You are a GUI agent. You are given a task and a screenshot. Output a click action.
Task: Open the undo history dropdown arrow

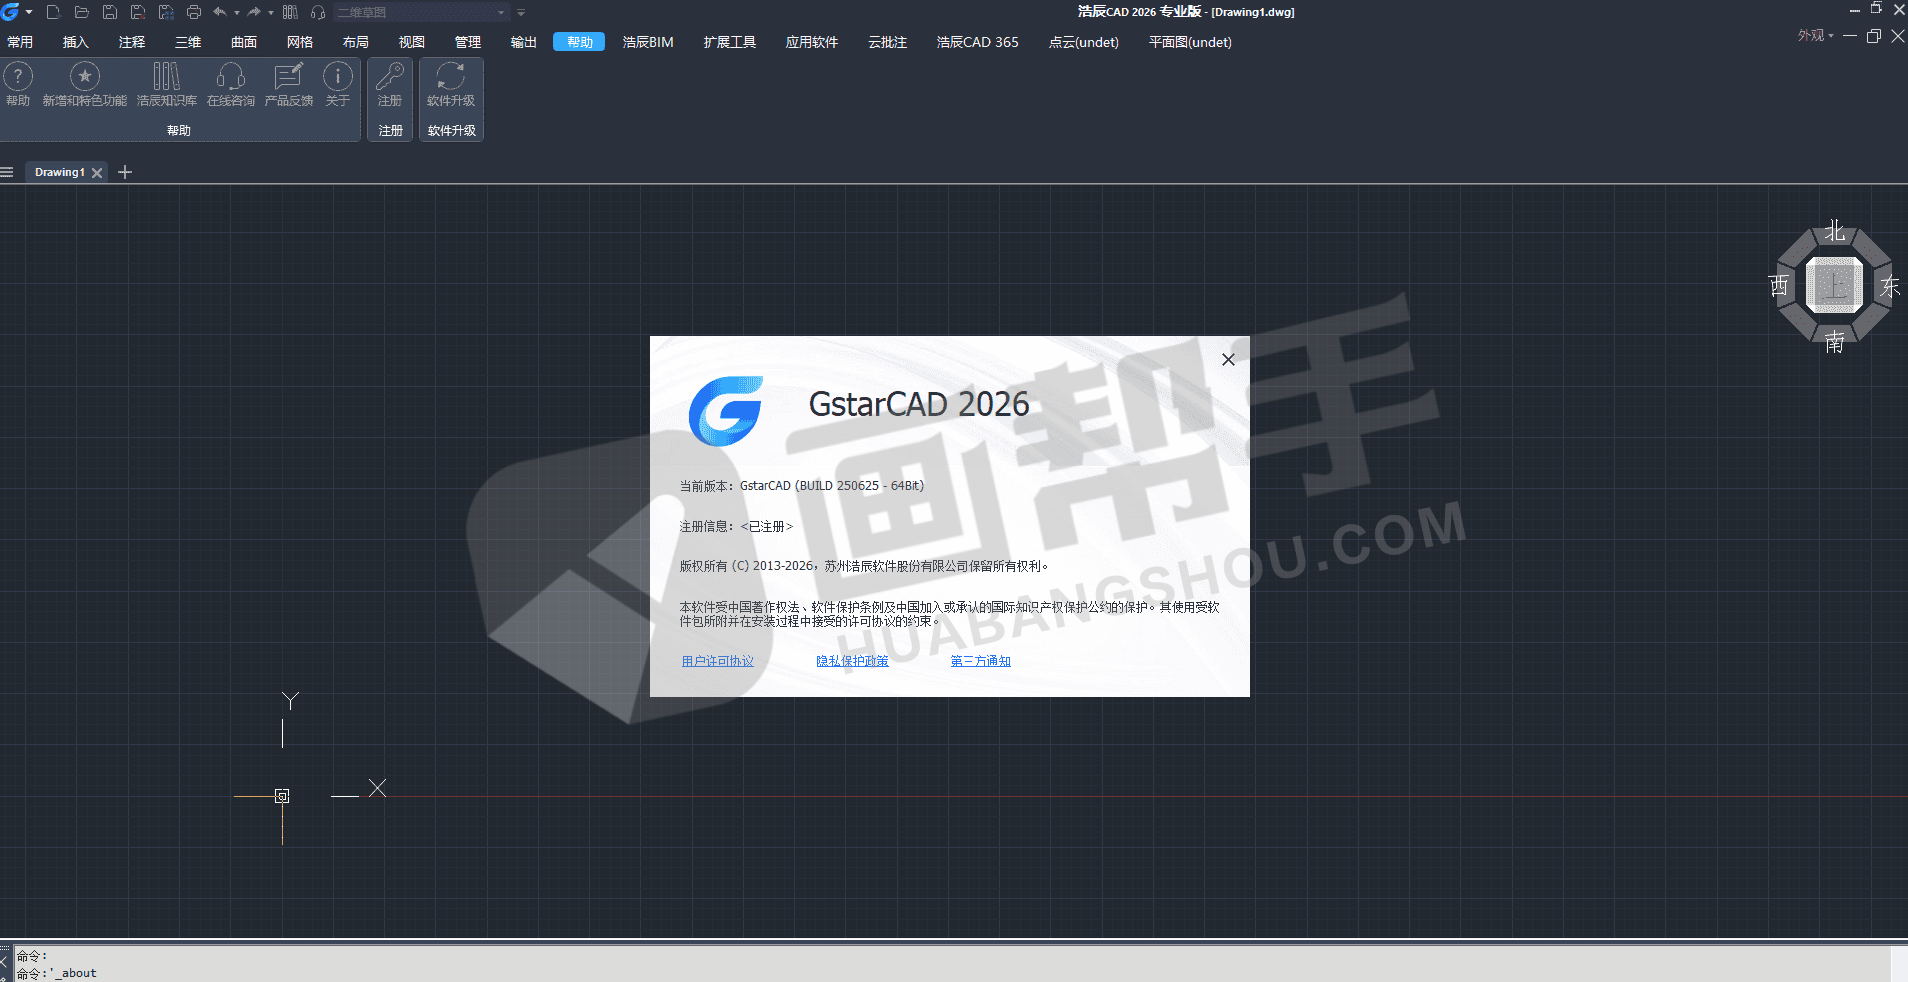click(x=237, y=13)
